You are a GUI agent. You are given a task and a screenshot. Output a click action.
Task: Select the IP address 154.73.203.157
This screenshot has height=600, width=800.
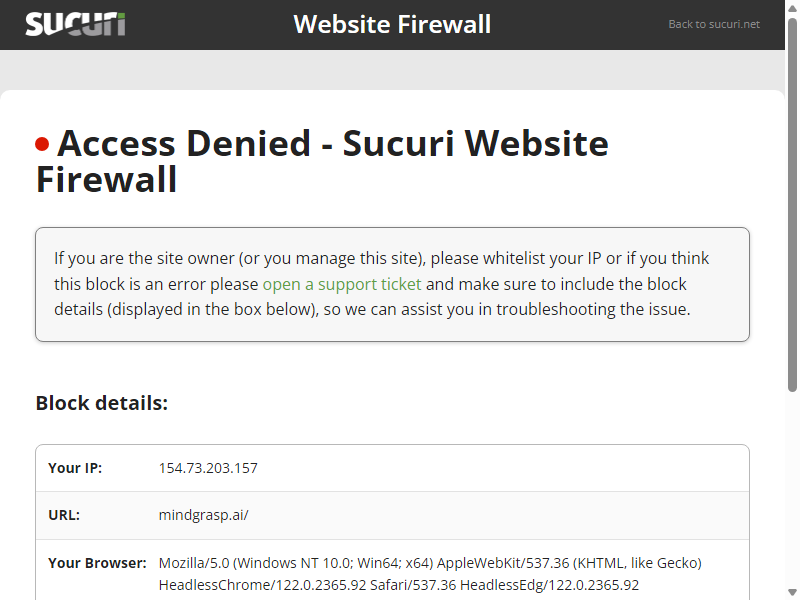pos(208,468)
